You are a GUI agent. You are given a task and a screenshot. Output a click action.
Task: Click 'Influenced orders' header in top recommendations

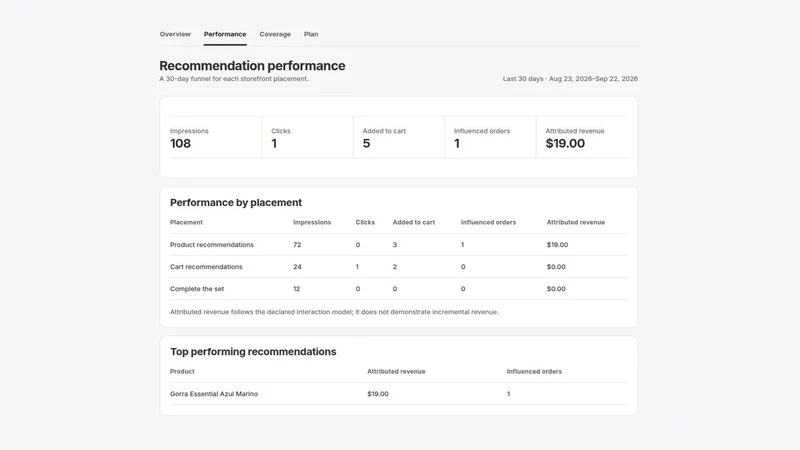point(534,371)
